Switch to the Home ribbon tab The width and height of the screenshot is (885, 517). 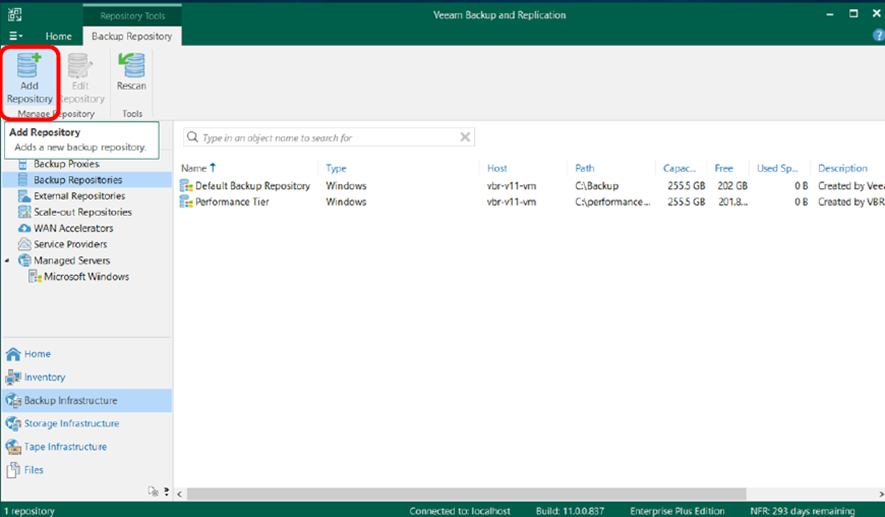59,36
